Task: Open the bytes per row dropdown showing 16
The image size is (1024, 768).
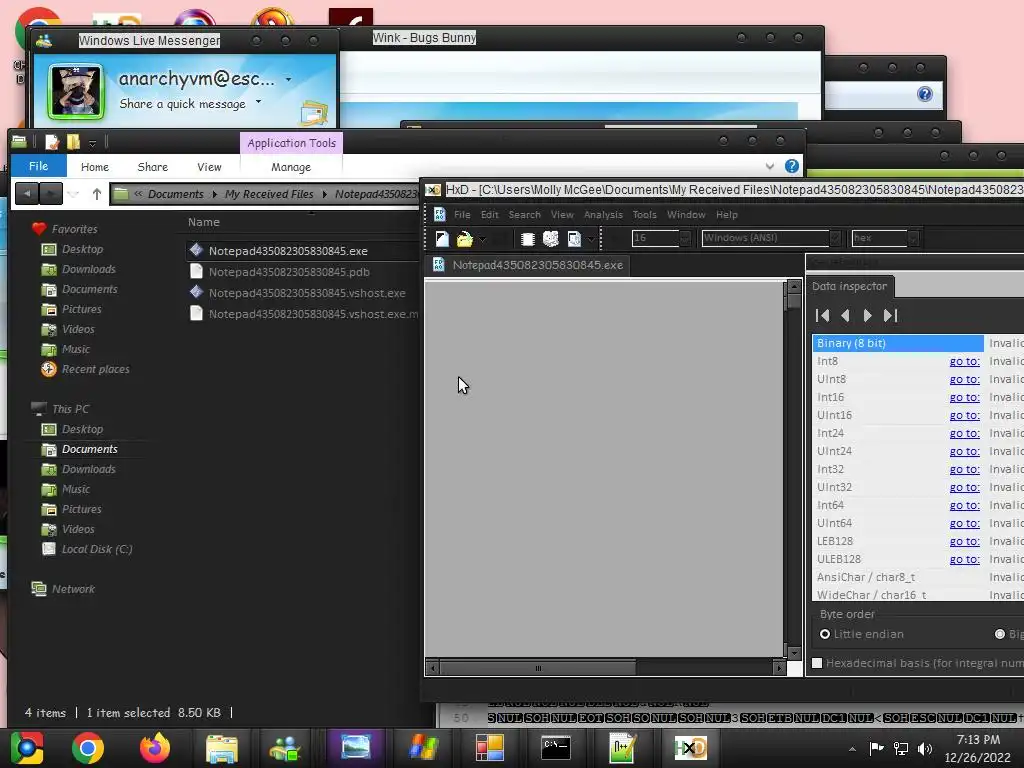Action: 684,238
